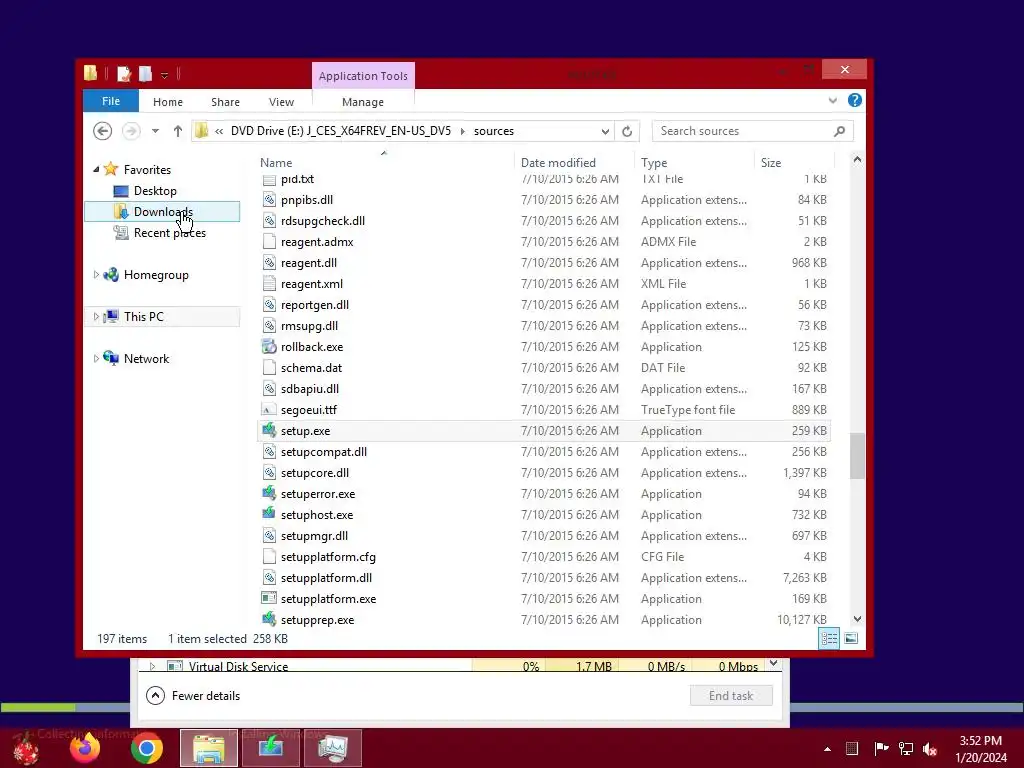The image size is (1024, 768).
Task: Sort by Date modified column header
Action: [x=558, y=163]
